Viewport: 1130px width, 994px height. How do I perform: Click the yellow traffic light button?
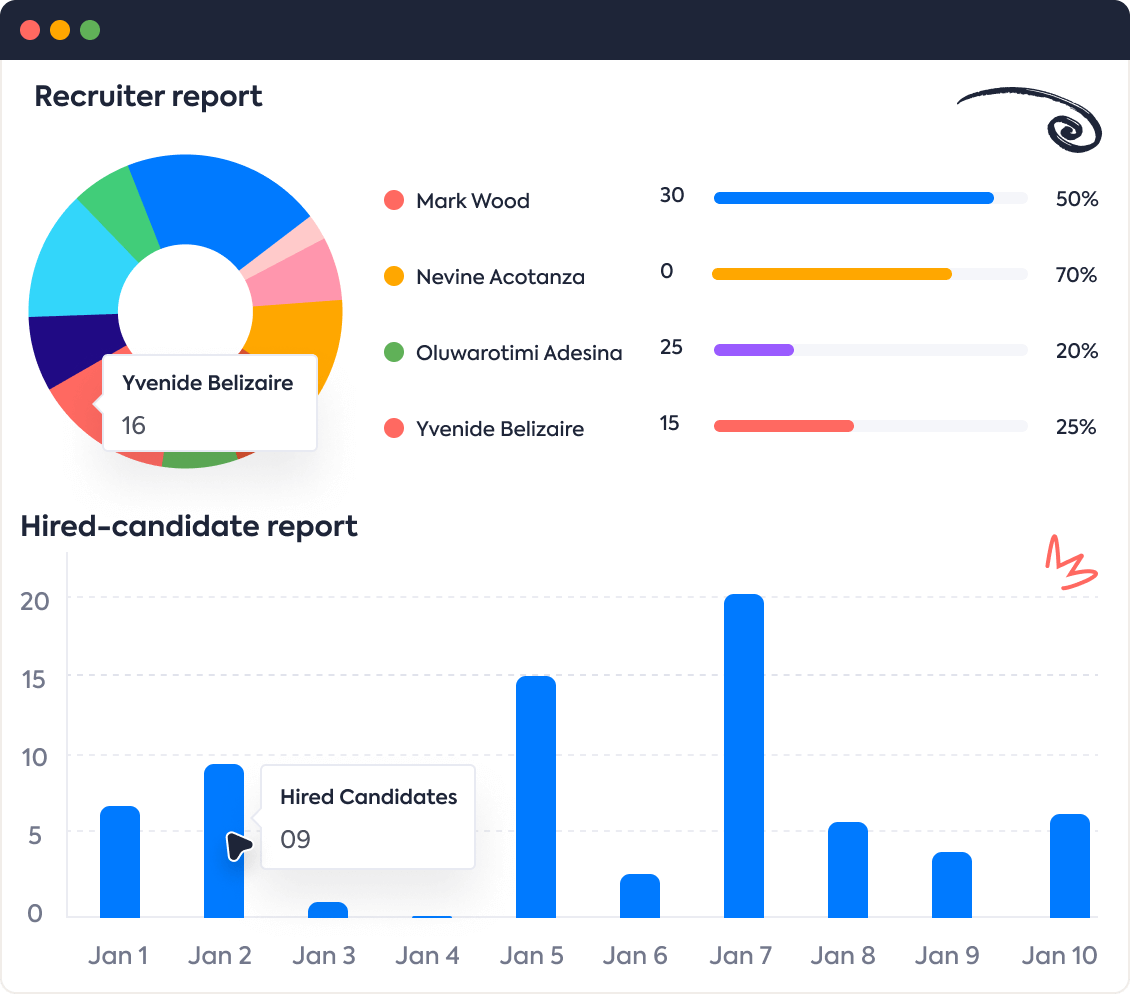click(60, 30)
